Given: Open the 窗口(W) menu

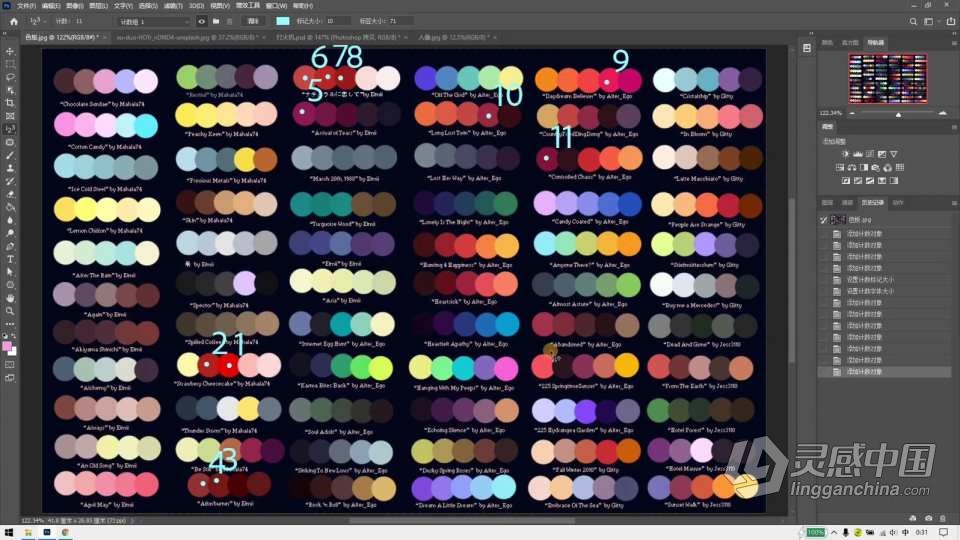Looking at the screenshot, I should (x=276, y=6).
